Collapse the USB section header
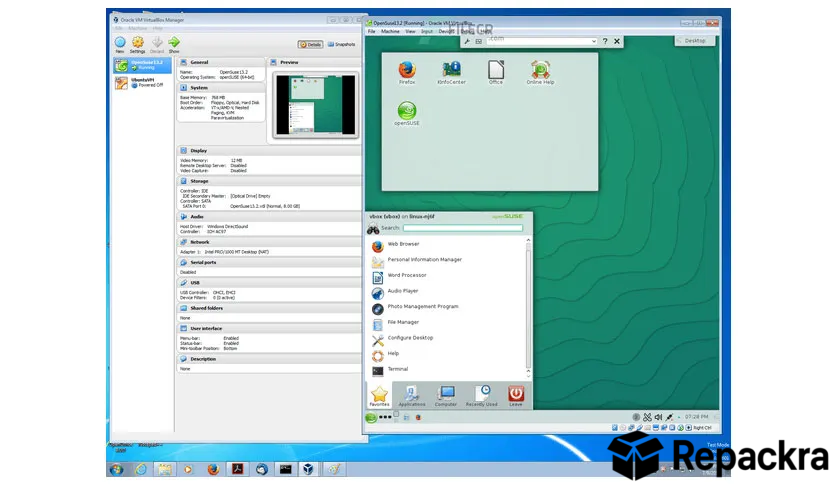The width and height of the screenshot is (836, 484). (x=269, y=283)
